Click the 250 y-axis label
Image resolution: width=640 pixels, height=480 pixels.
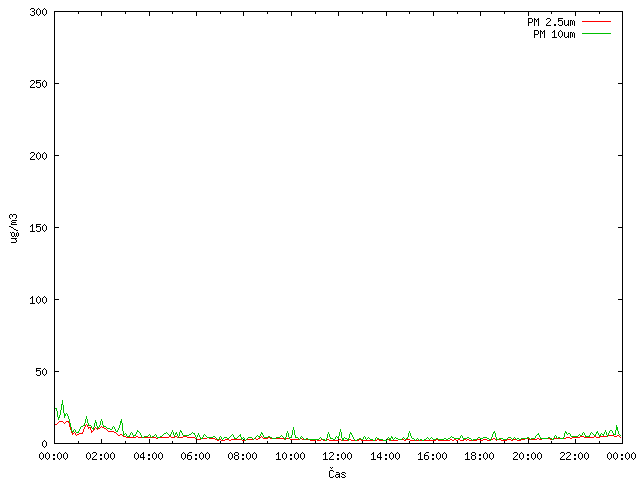click(x=38, y=84)
